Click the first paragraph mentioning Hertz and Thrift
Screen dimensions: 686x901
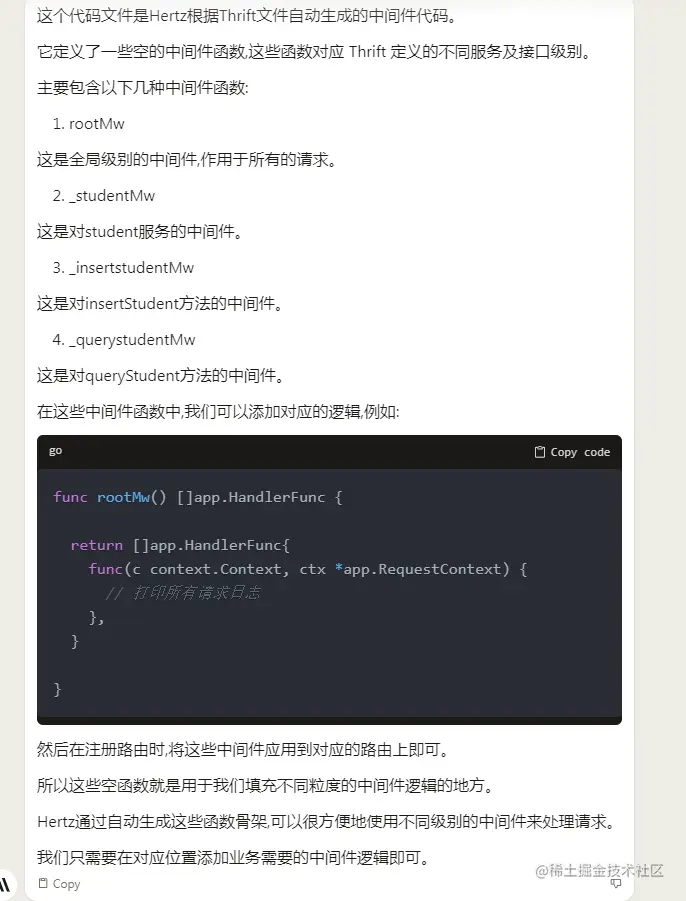pyautogui.click(x=247, y=16)
